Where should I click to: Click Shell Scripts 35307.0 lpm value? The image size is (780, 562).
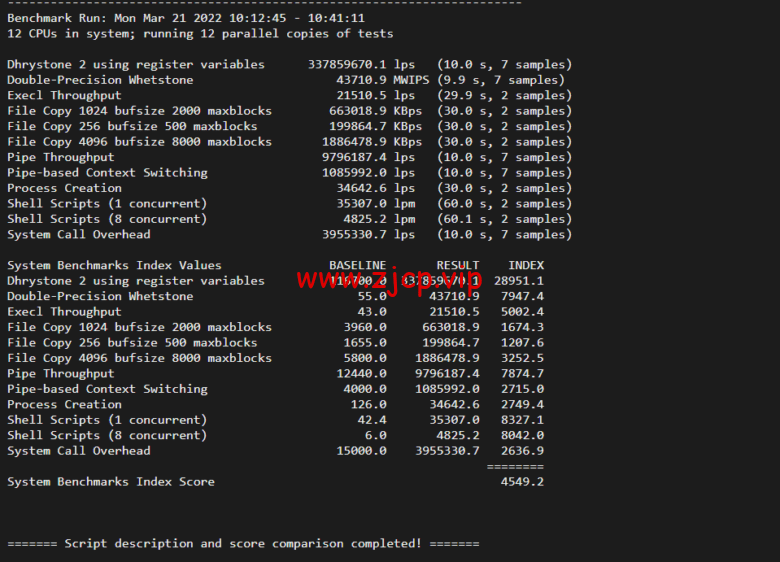click(376, 203)
